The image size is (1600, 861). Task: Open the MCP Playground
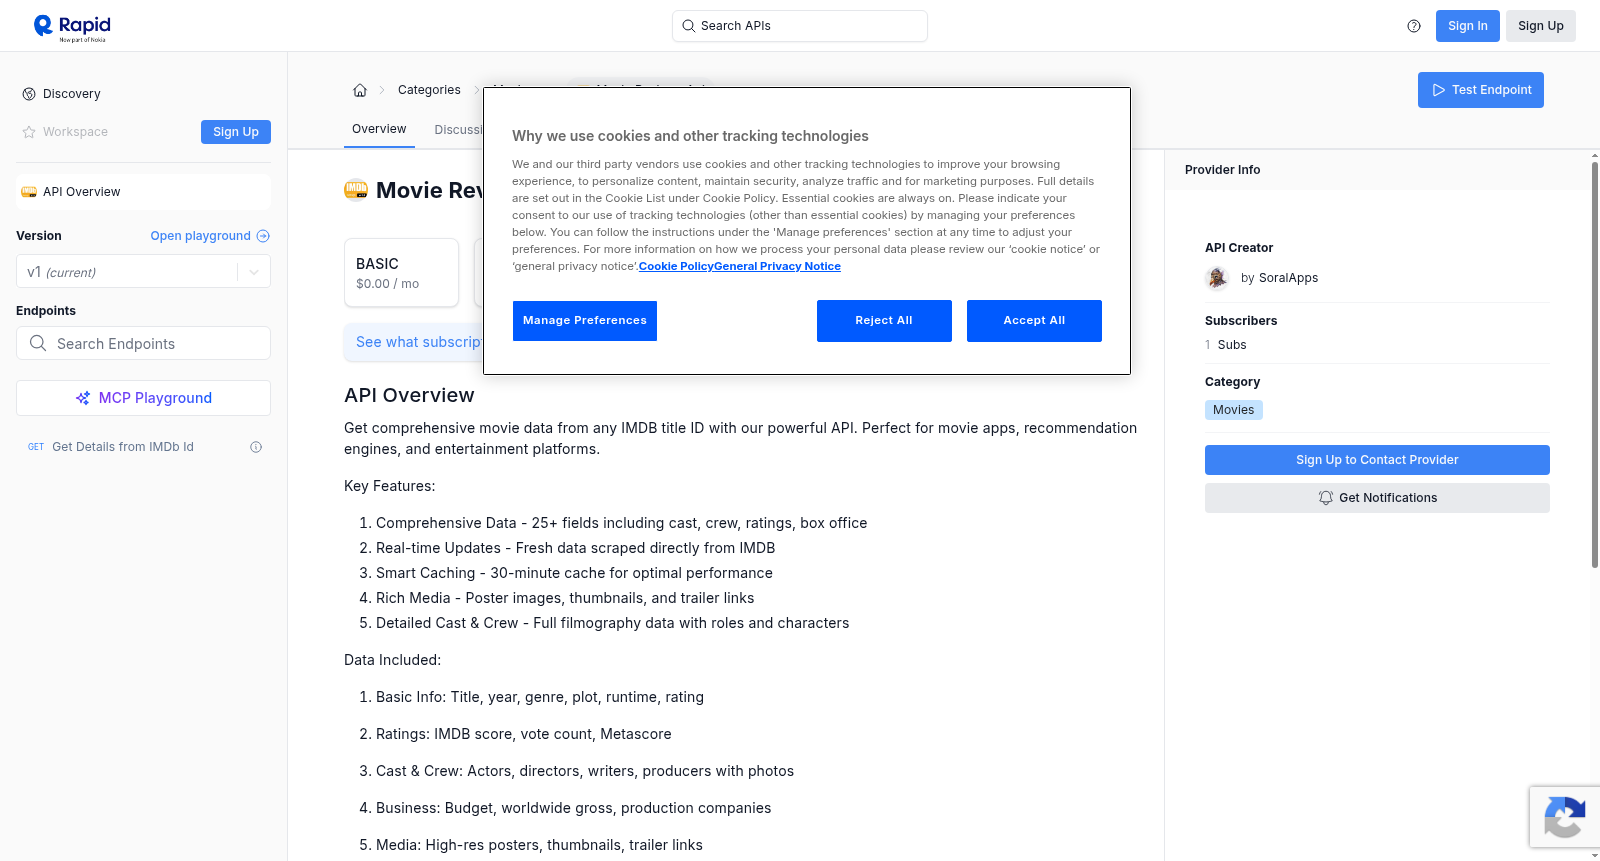(x=143, y=398)
